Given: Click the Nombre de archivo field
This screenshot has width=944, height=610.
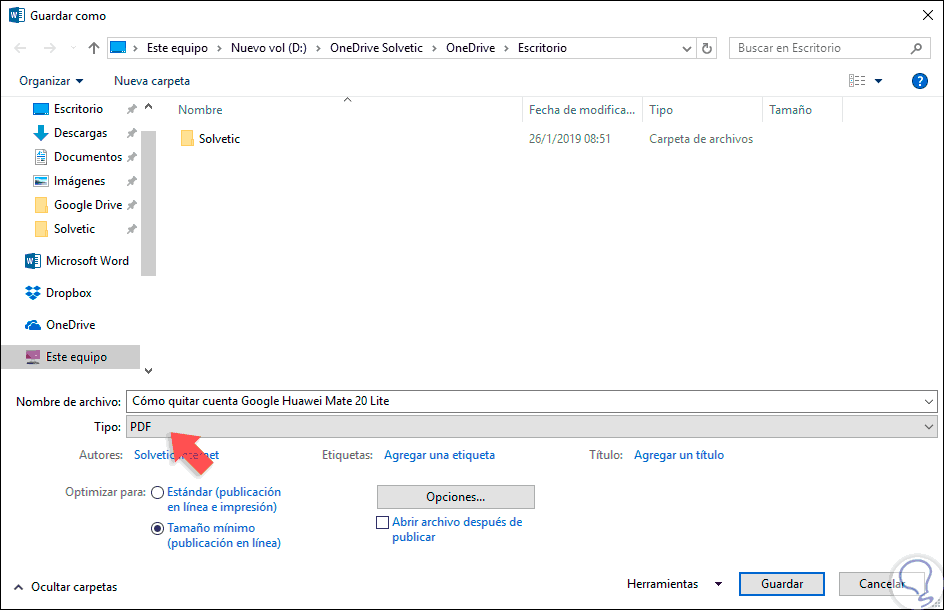Looking at the screenshot, I should pos(532,401).
